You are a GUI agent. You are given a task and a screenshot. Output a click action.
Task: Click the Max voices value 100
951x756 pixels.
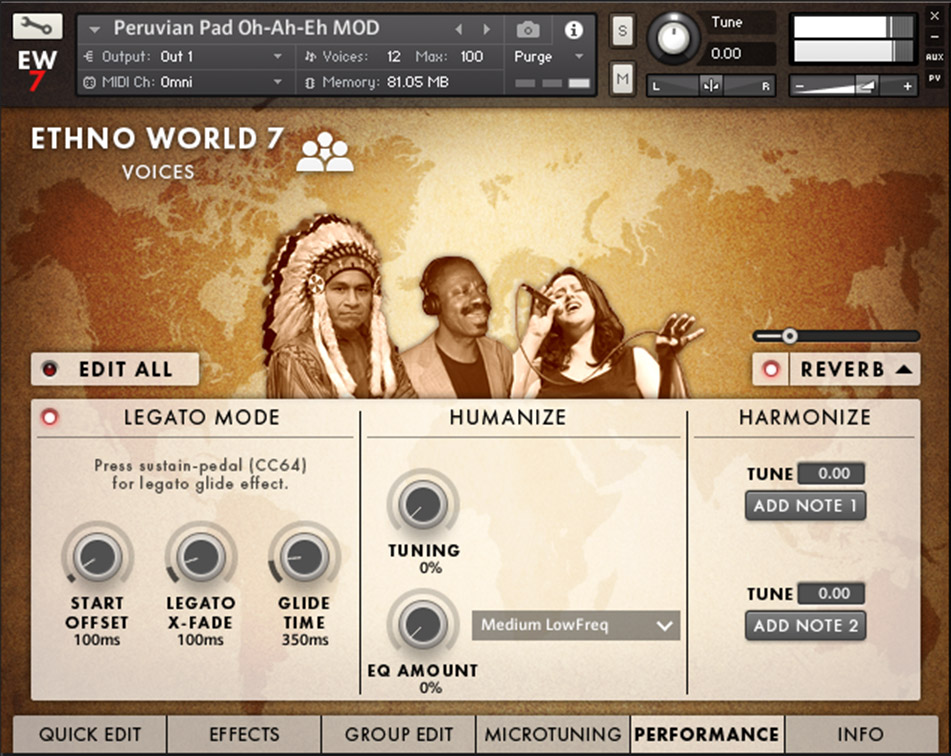pyautogui.click(x=471, y=56)
